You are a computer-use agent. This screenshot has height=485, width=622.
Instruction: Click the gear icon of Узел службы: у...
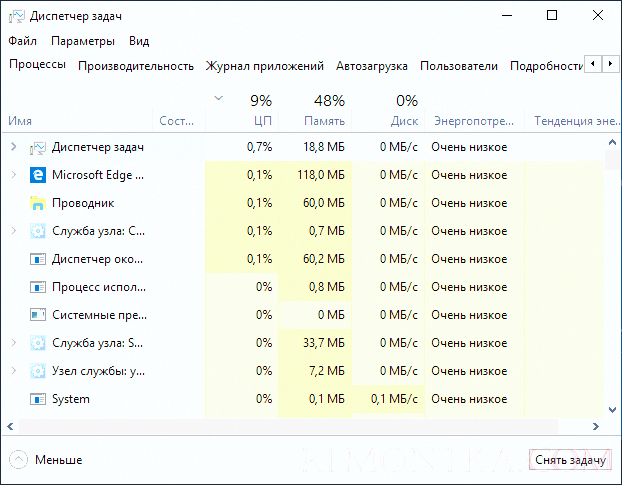point(38,371)
